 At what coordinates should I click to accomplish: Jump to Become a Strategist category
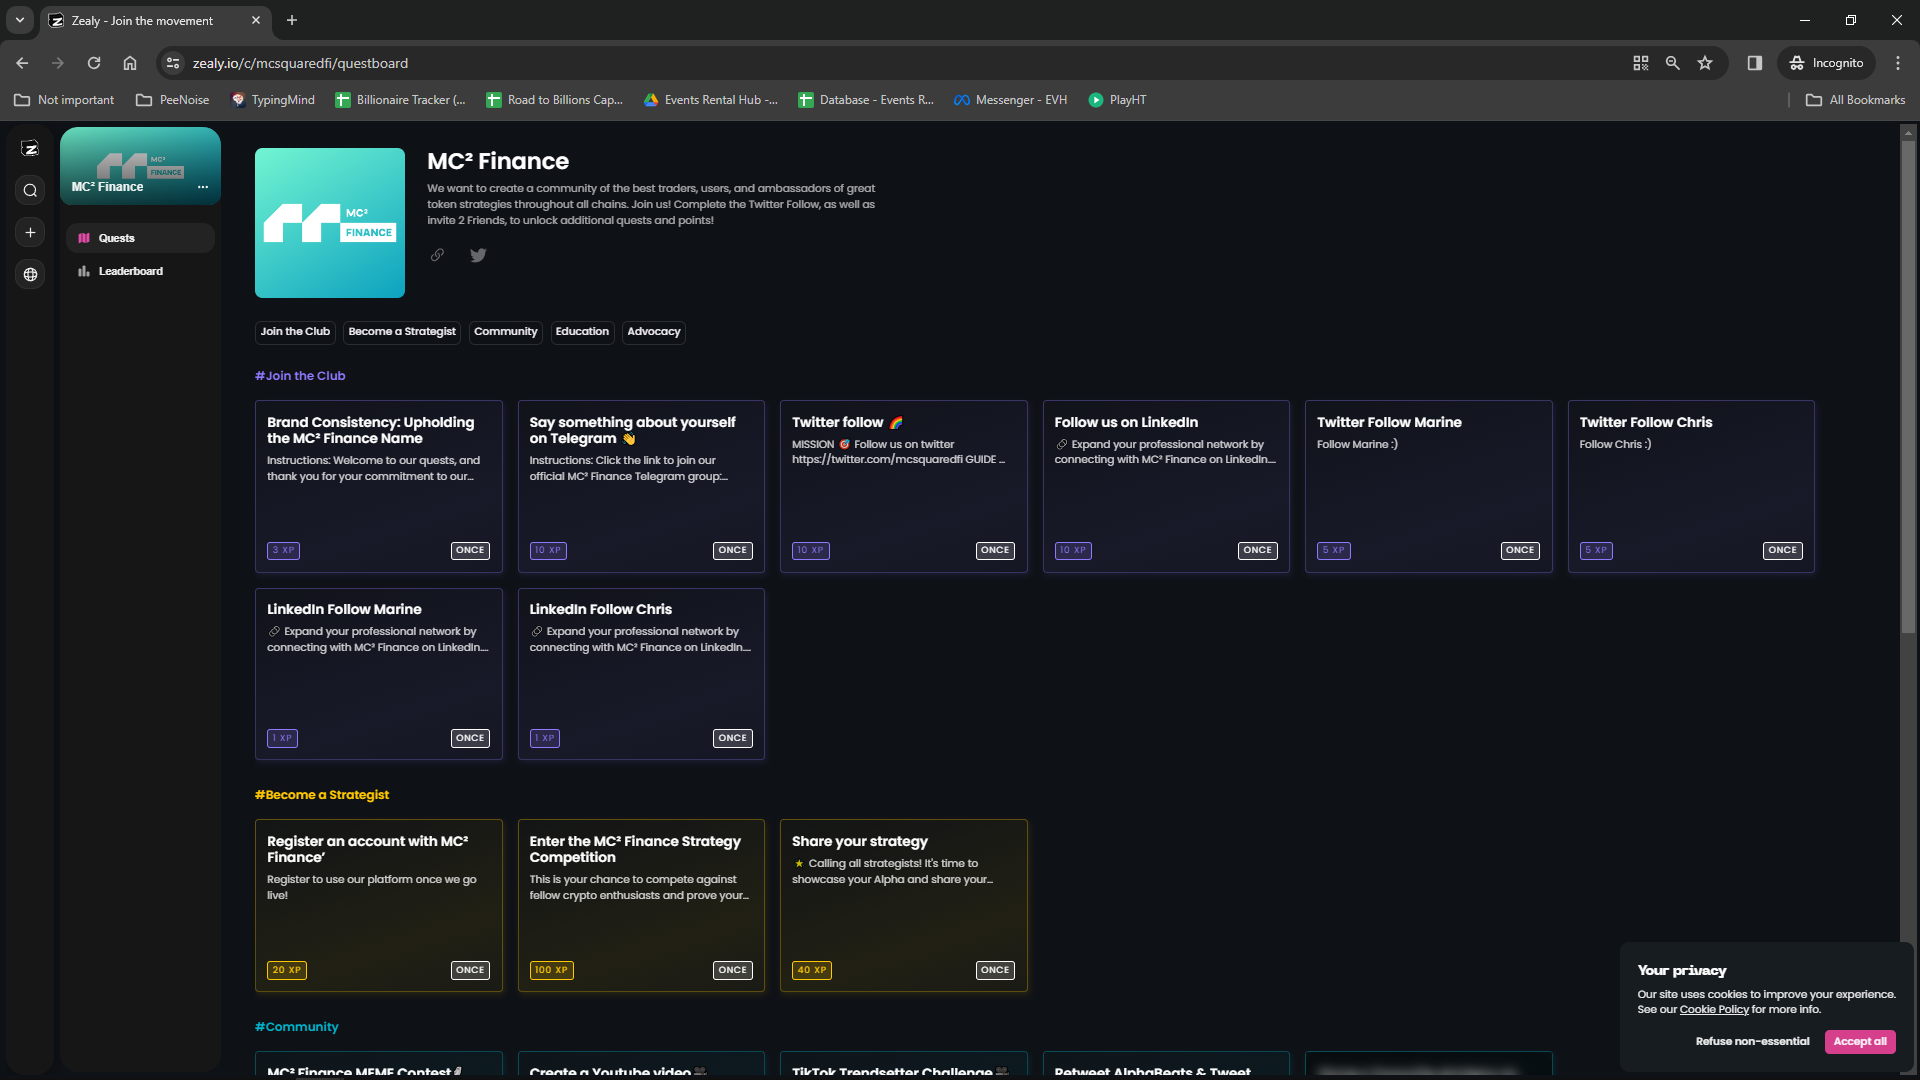pos(402,332)
